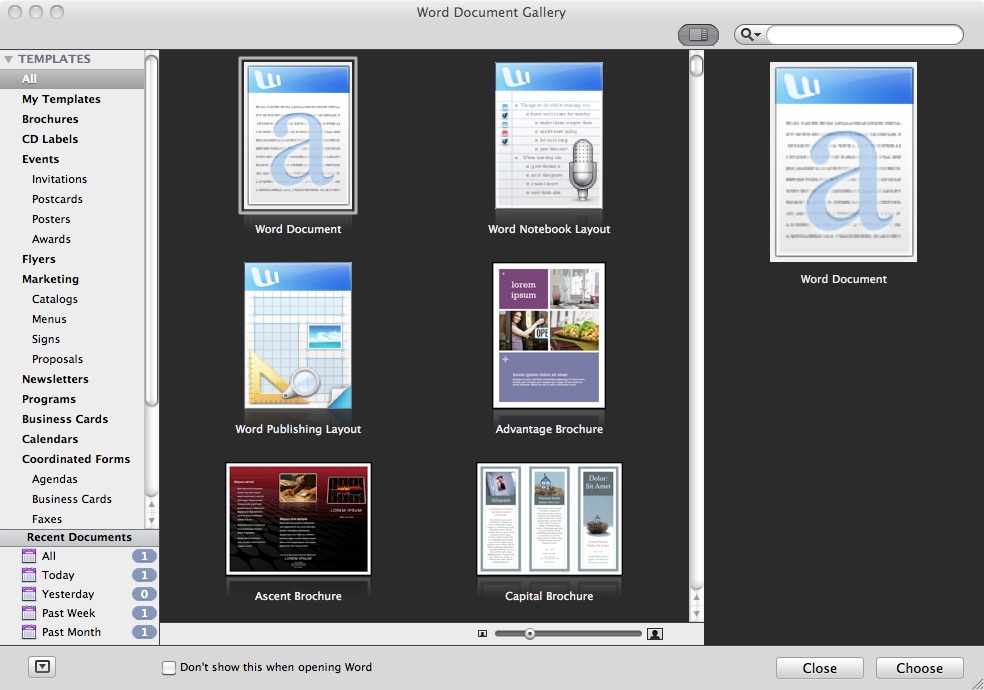The image size is (984, 690).
Task: Select Invitations subcategory
Action: (x=60, y=179)
